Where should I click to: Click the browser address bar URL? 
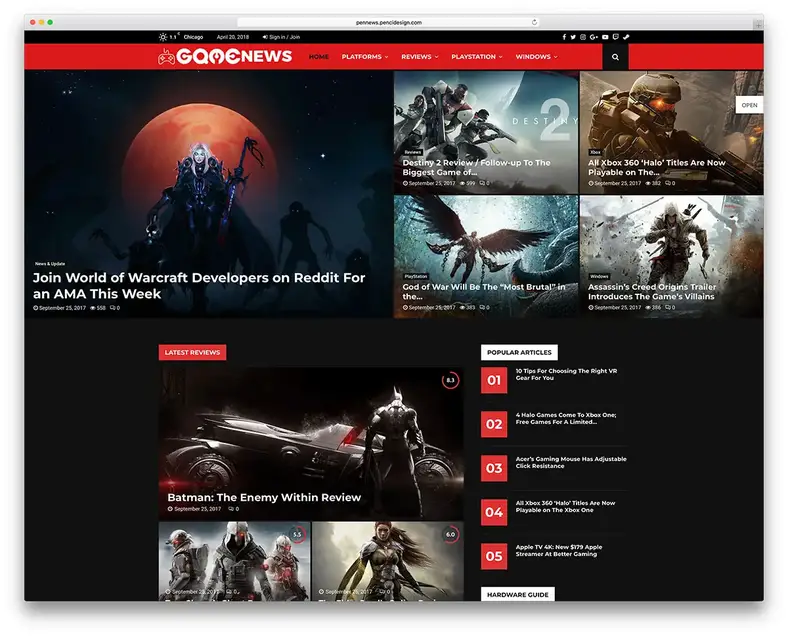[x=388, y=22]
